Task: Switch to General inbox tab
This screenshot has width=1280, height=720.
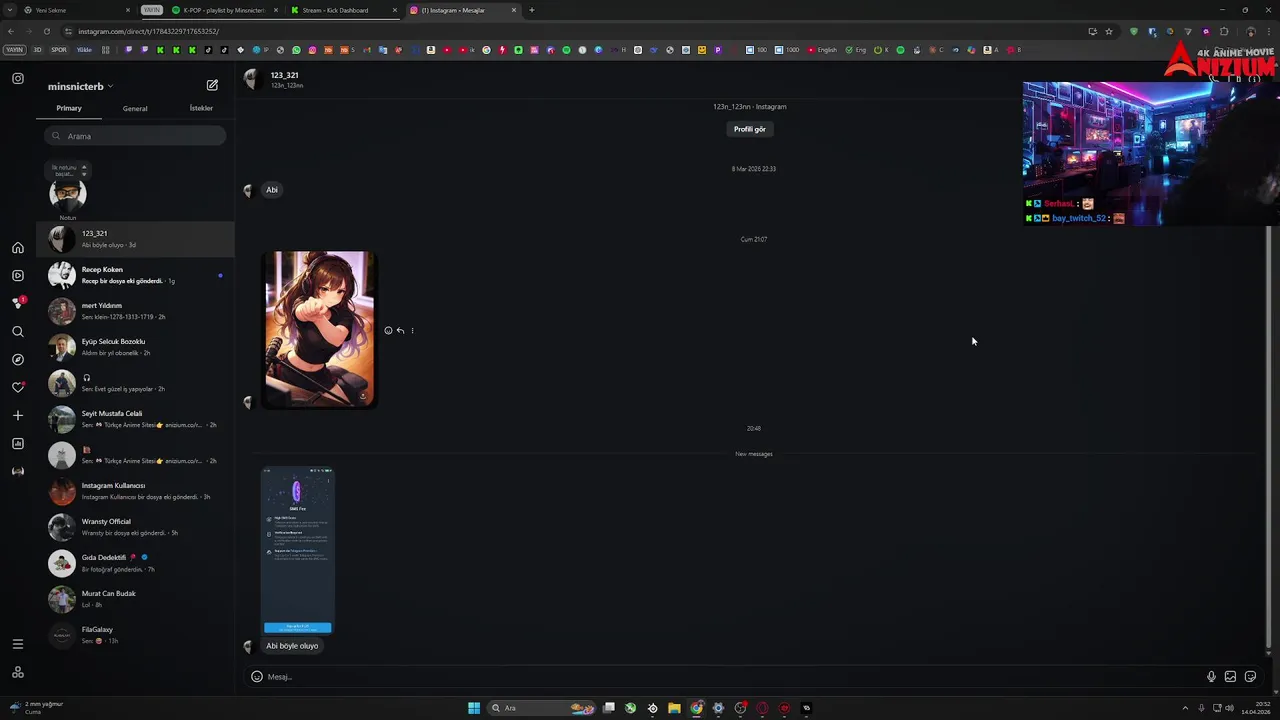Action: point(135,108)
